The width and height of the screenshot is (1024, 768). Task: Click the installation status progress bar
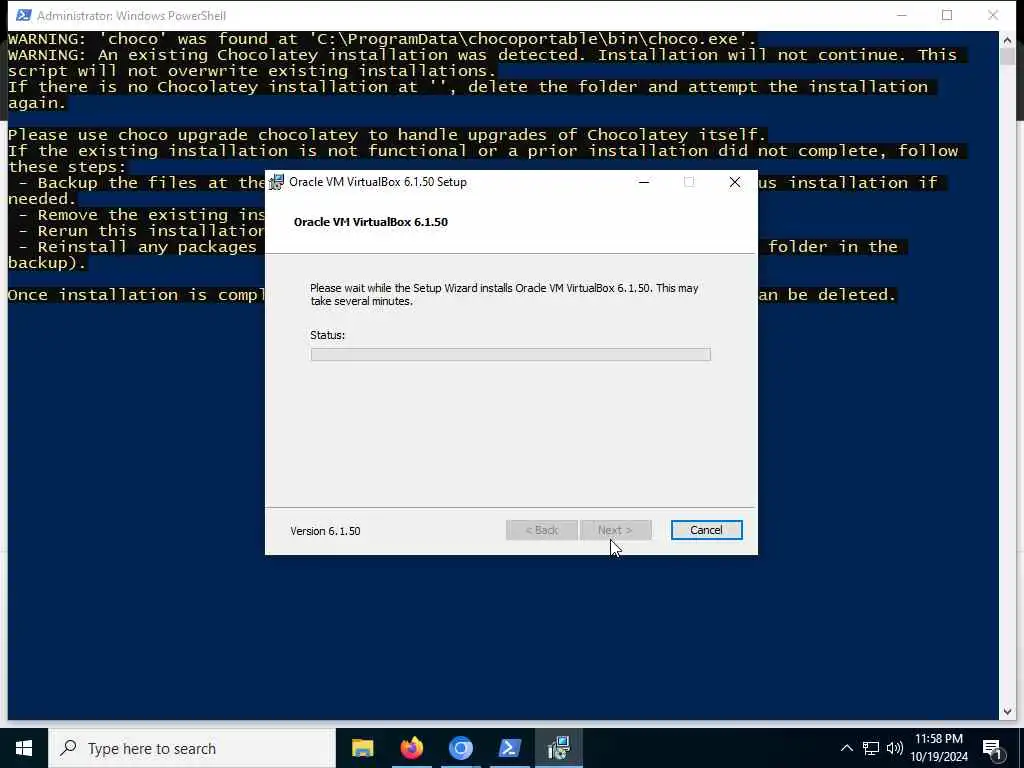point(510,355)
